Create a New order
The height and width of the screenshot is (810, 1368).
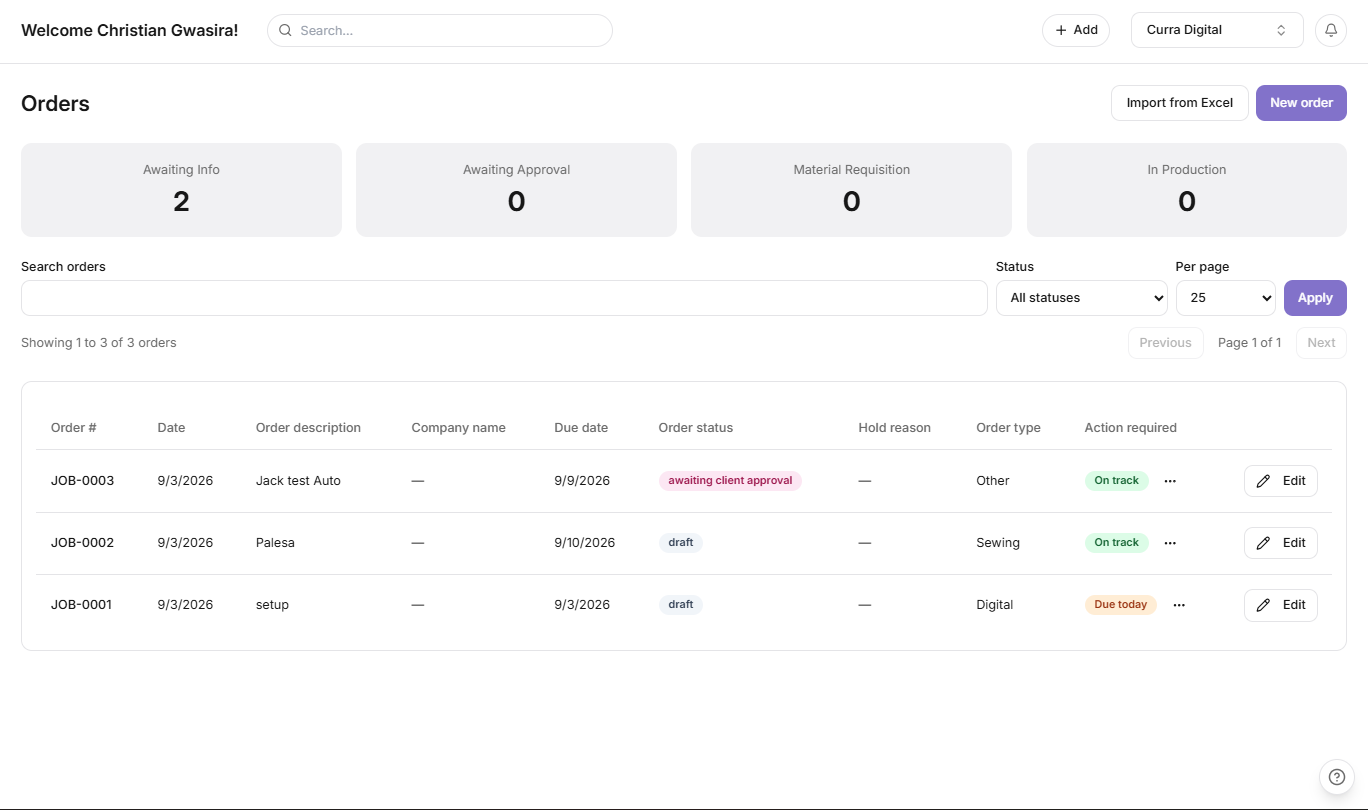tap(1301, 103)
